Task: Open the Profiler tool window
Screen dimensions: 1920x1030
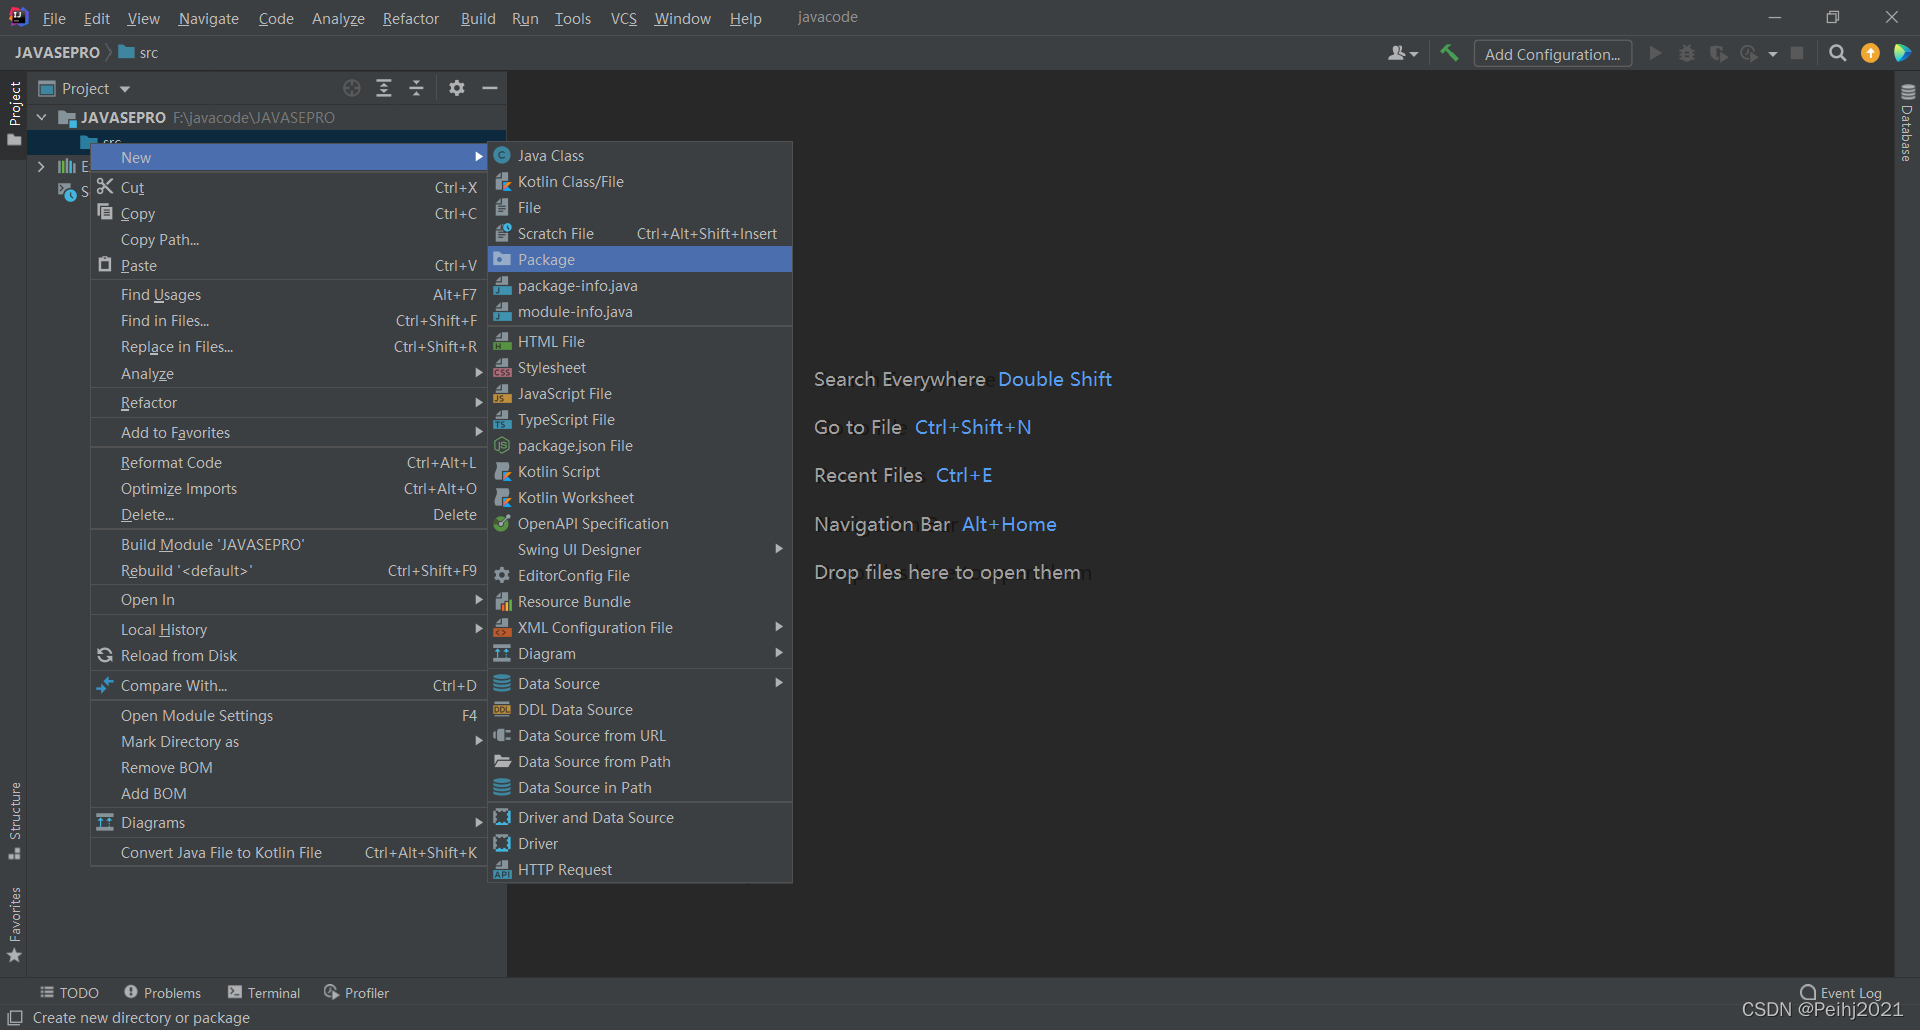Action: [x=356, y=993]
